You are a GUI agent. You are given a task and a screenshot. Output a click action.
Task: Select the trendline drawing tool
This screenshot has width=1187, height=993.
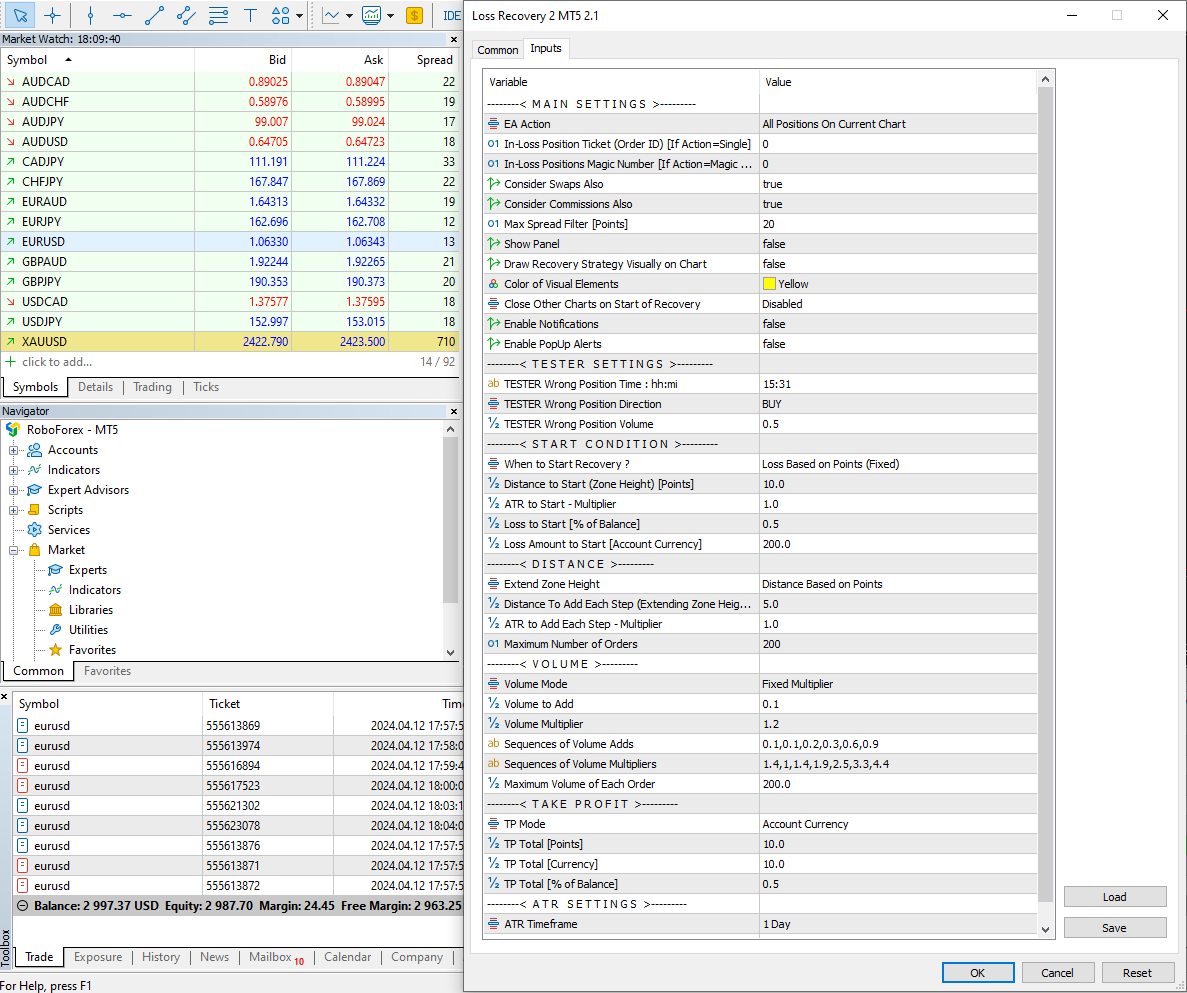154,15
